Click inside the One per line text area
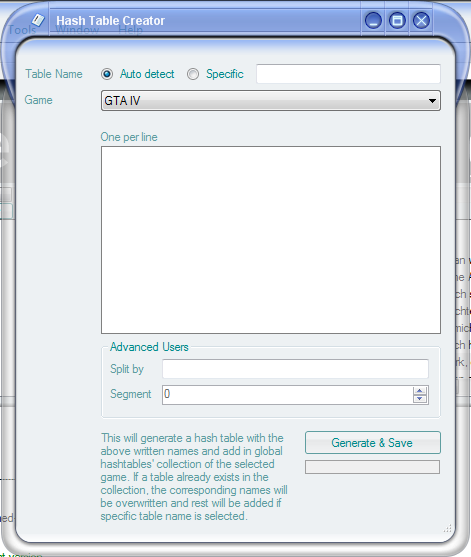The width and height of the screenshot is (471, 557). [x=271, y=240]
